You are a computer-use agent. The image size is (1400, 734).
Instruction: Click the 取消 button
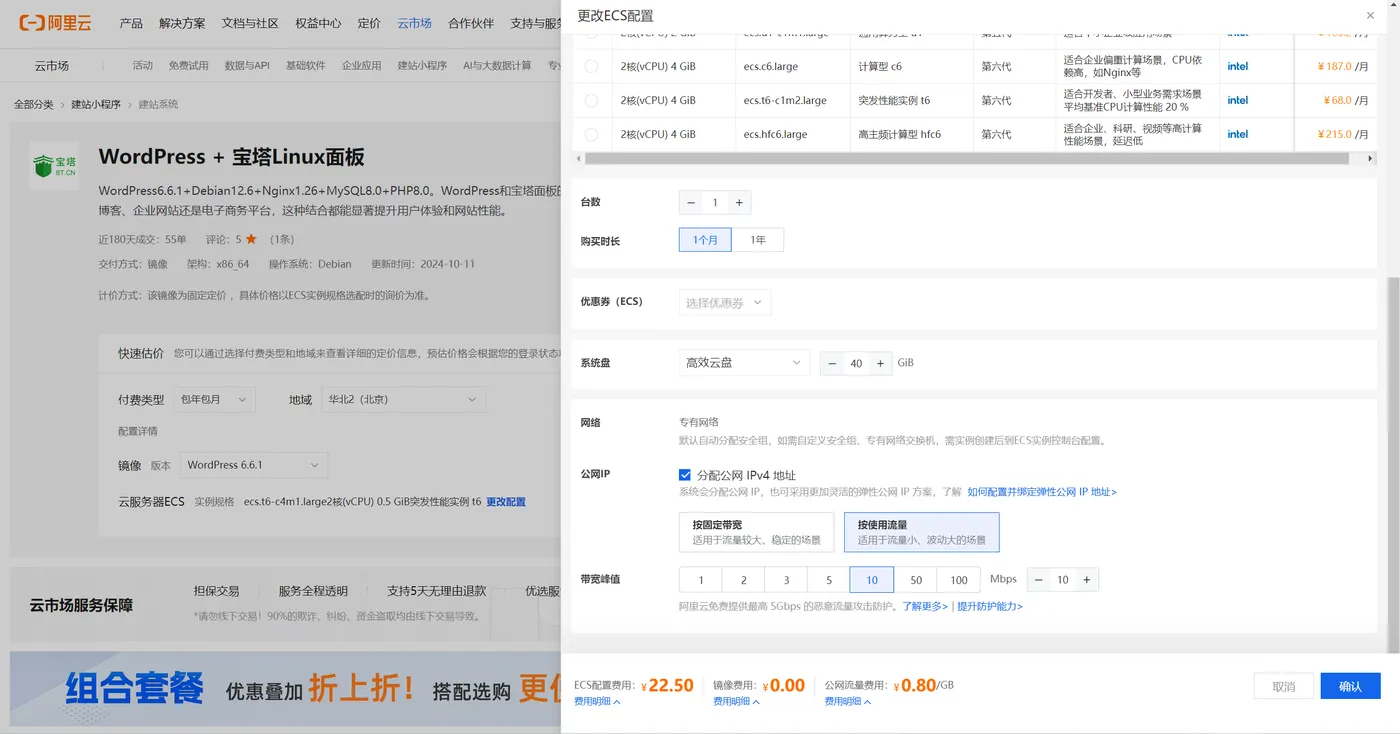click(x=1284, y=686)
